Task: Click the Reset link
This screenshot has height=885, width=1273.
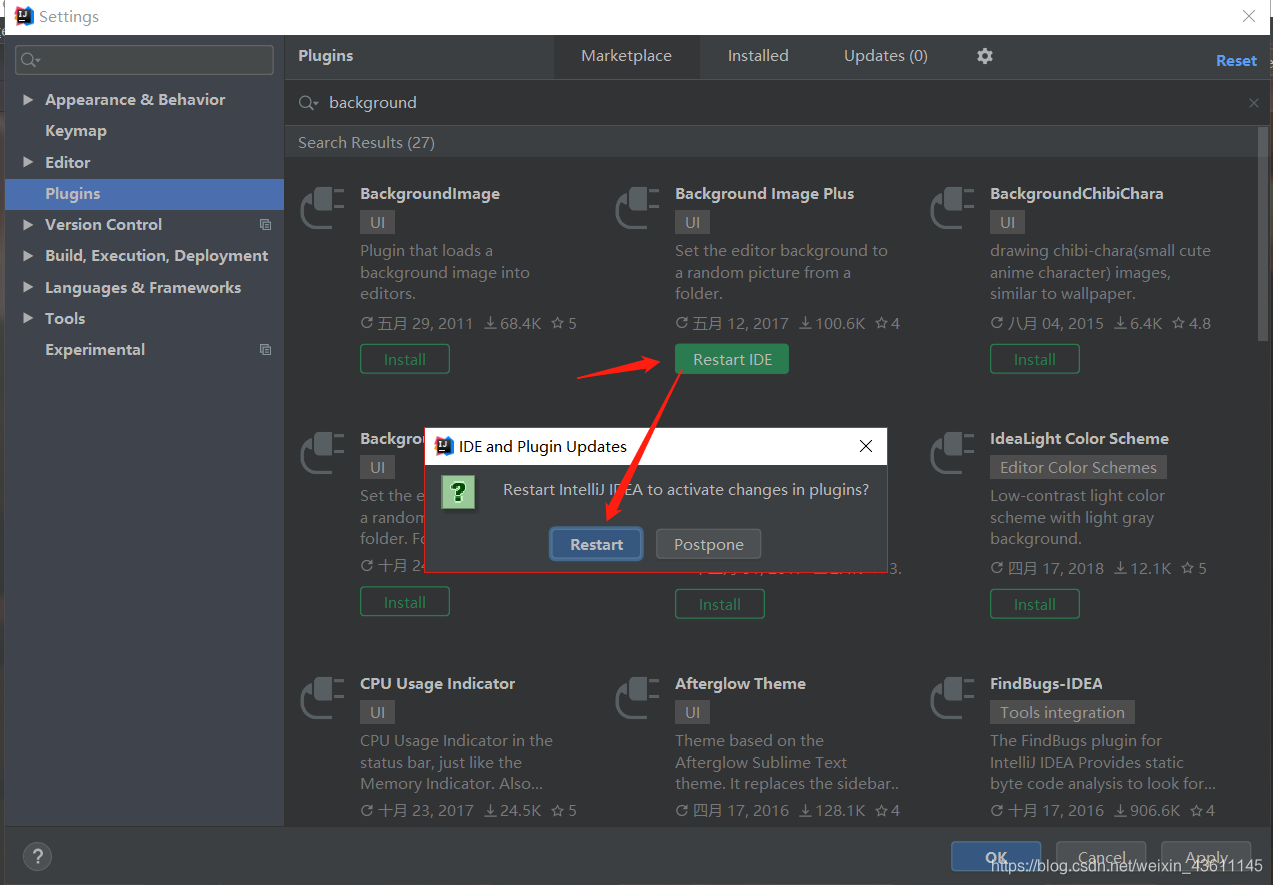Action: pos(1236,61)
